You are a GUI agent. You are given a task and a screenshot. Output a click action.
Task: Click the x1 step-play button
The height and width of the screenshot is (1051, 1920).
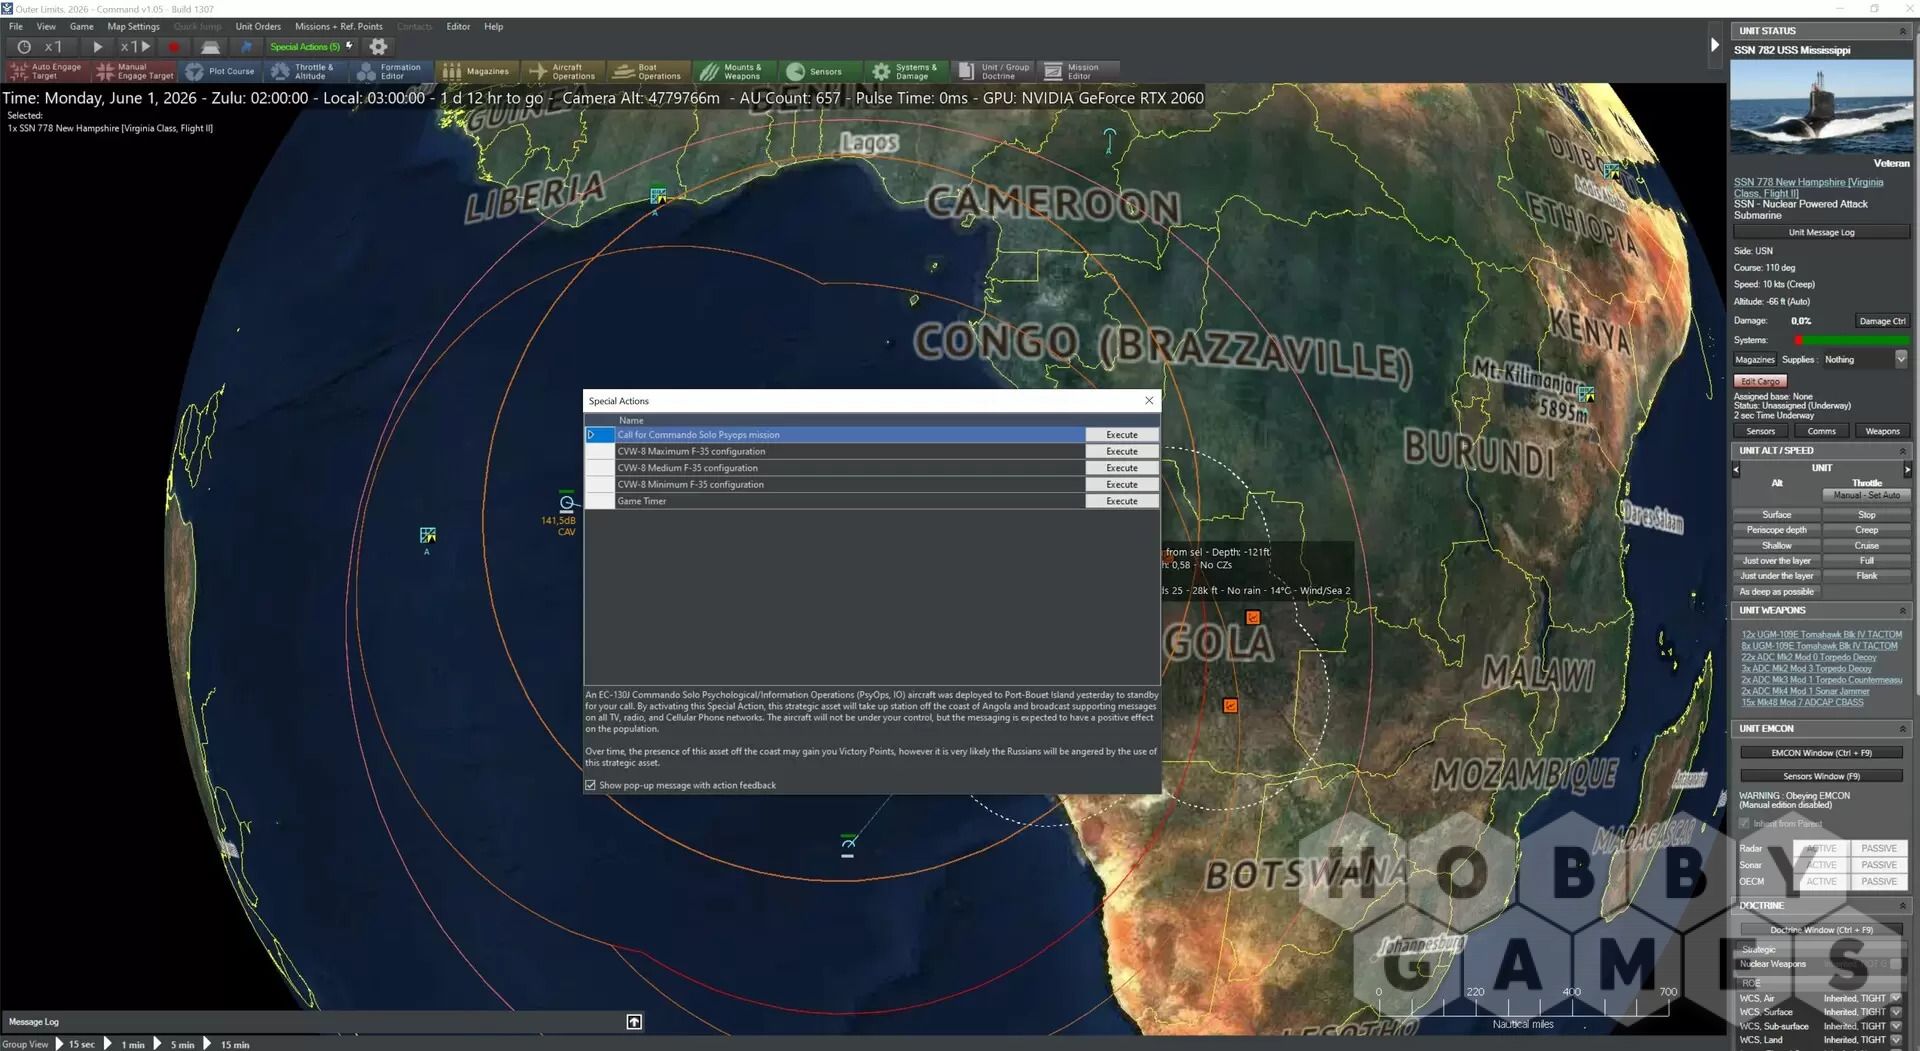pos(135,47)
